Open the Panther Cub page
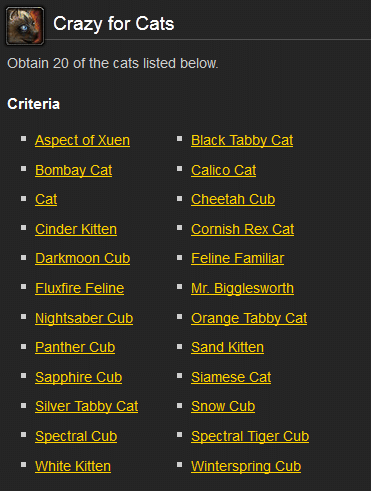The width and height of the screenshot is (371, 491). click(x=75, y=347)
